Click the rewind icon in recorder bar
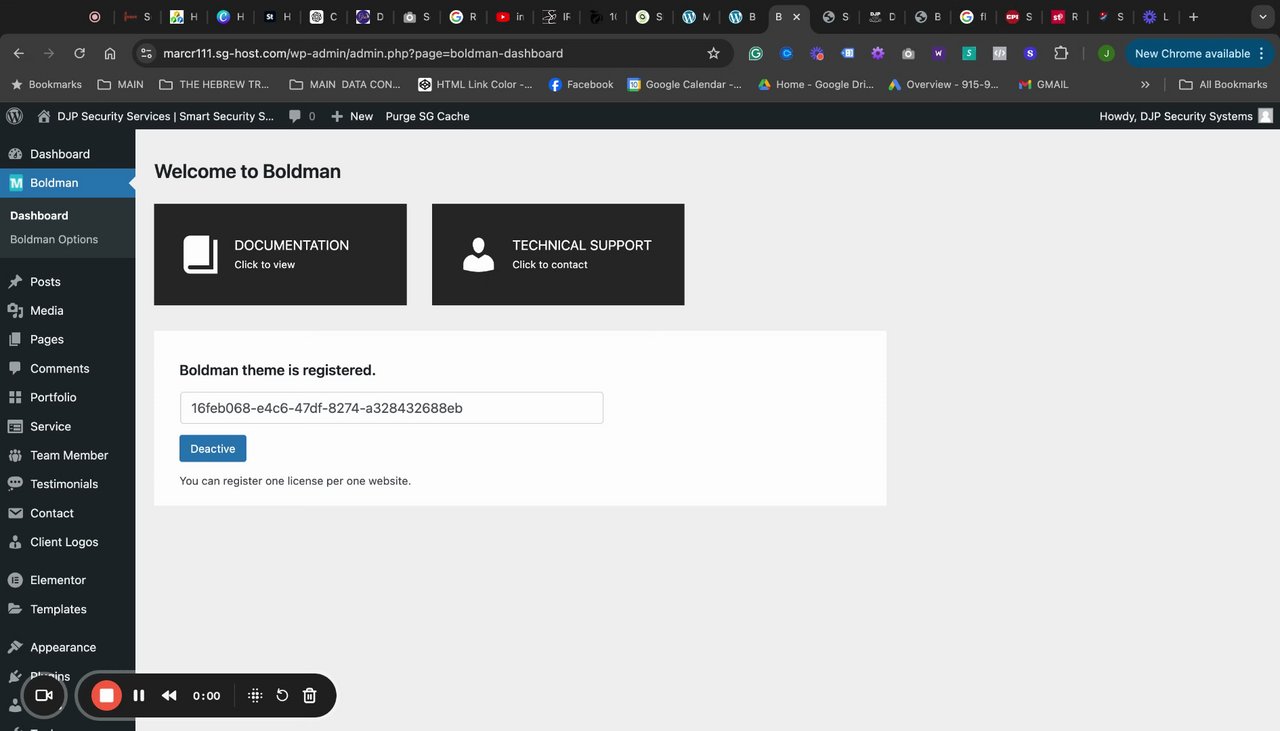 pos(169,695)
